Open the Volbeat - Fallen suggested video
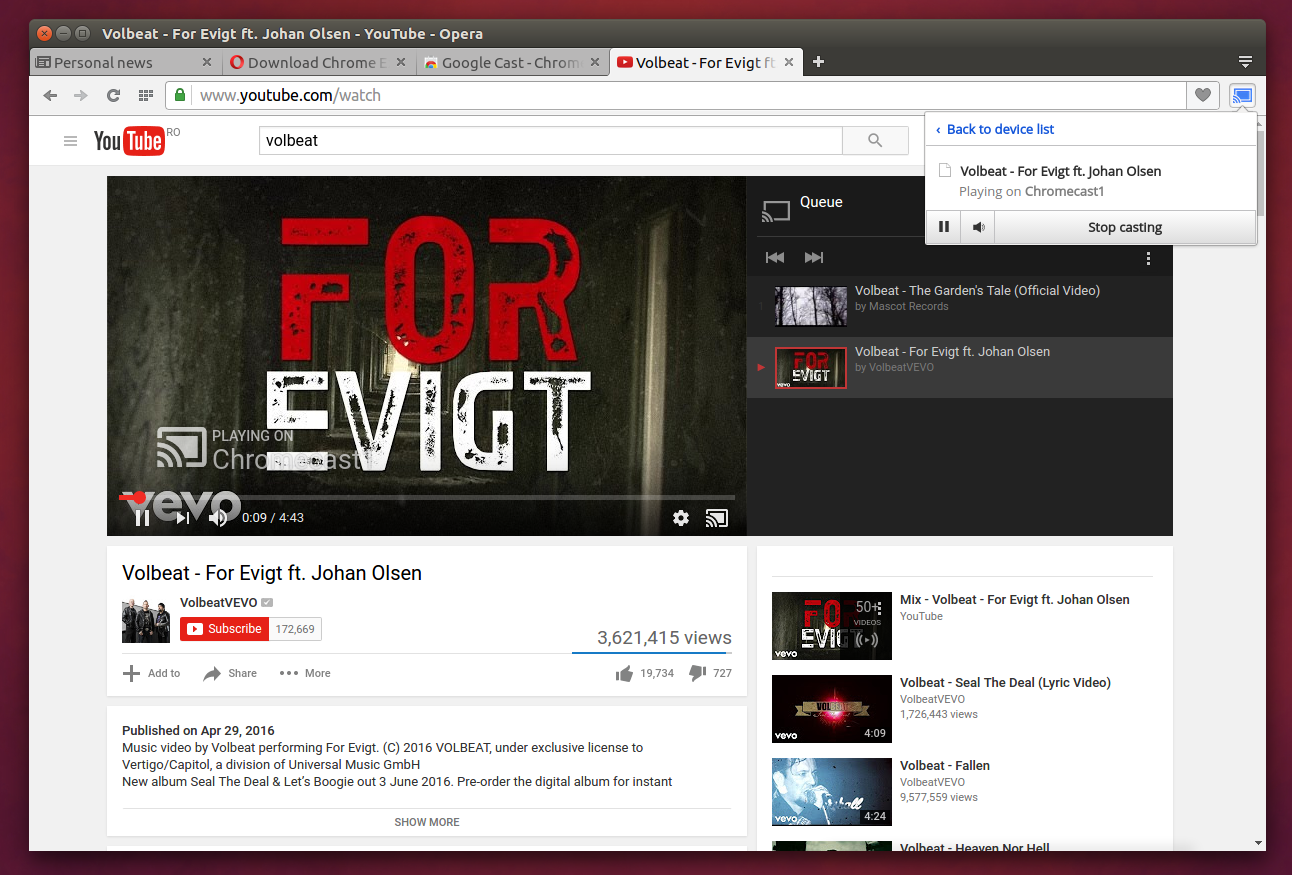The width and height of the screenshot is (1292, 875). tap(945, 766)
